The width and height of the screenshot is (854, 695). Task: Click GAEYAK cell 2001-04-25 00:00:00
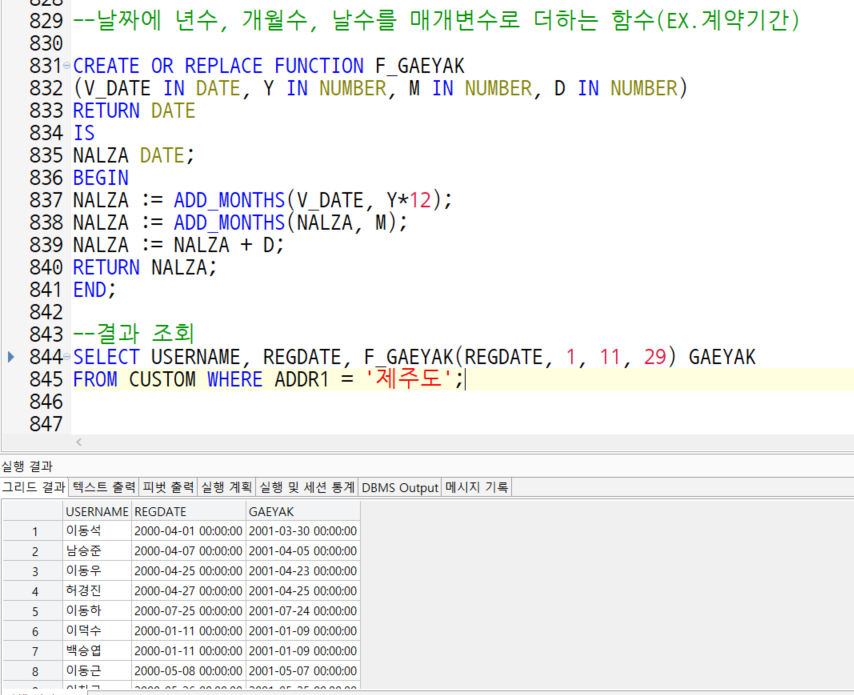point(303,591)
